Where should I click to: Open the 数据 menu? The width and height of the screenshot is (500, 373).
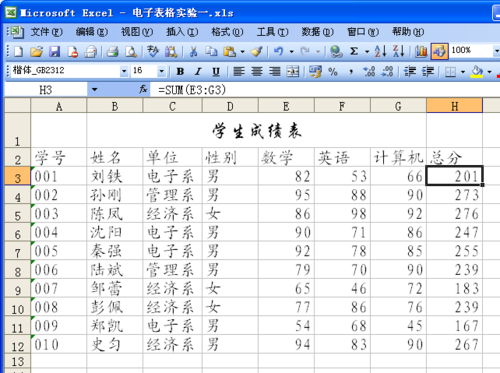(317, 32)
